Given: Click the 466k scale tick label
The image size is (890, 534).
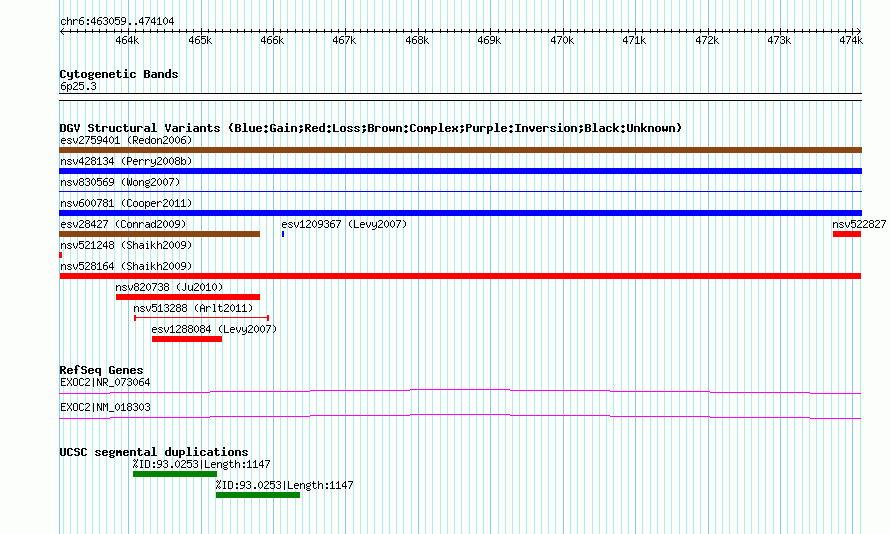Looking at the screenshot, I should pyautogui.click(x=272, y=40).
